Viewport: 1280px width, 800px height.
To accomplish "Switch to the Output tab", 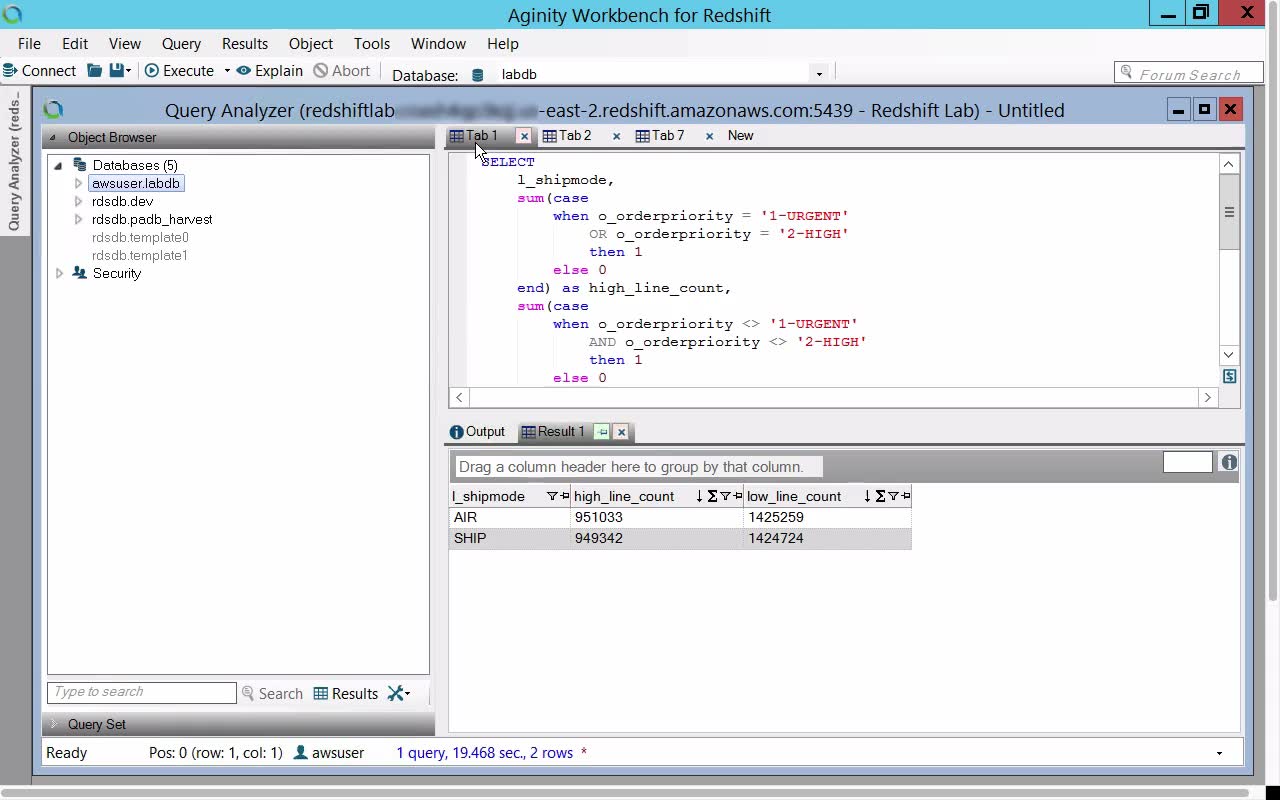I will (477, 432).
